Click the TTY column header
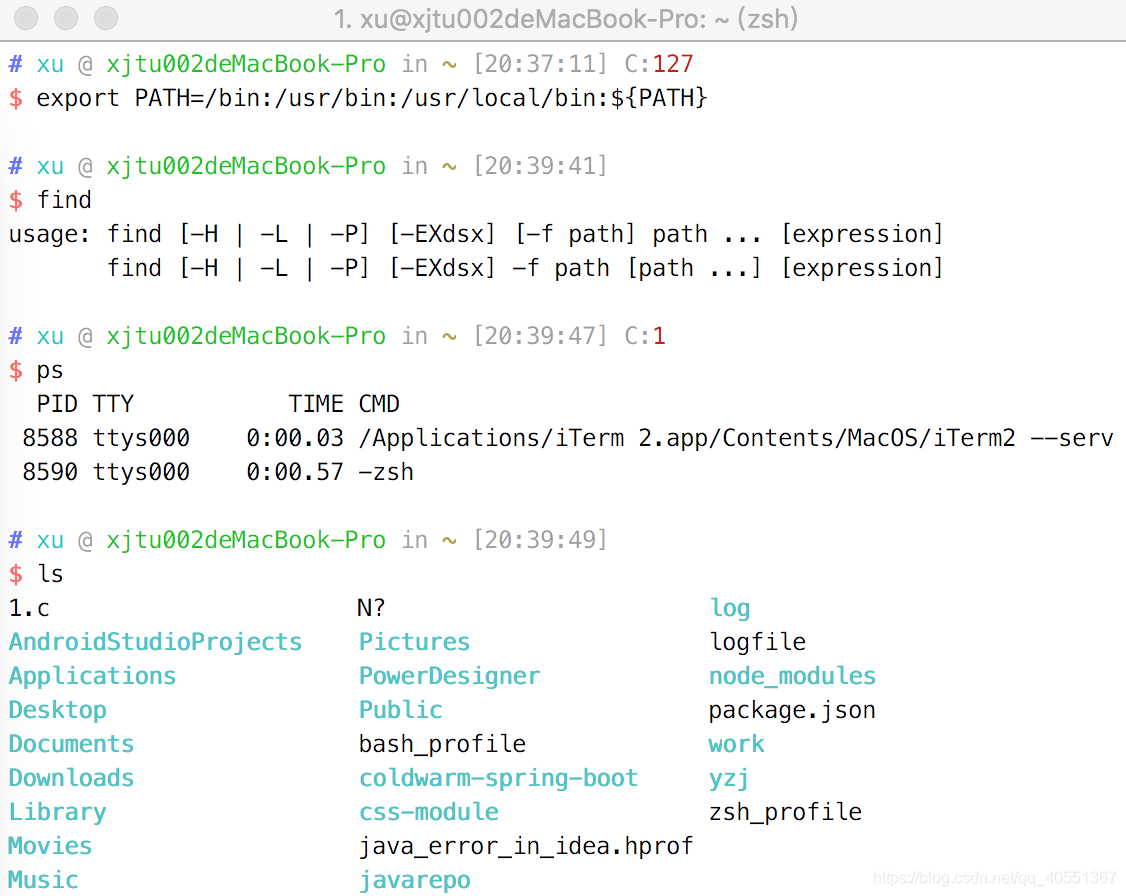1126x896 pixels. pyautogui.click(x=113, y=403)
